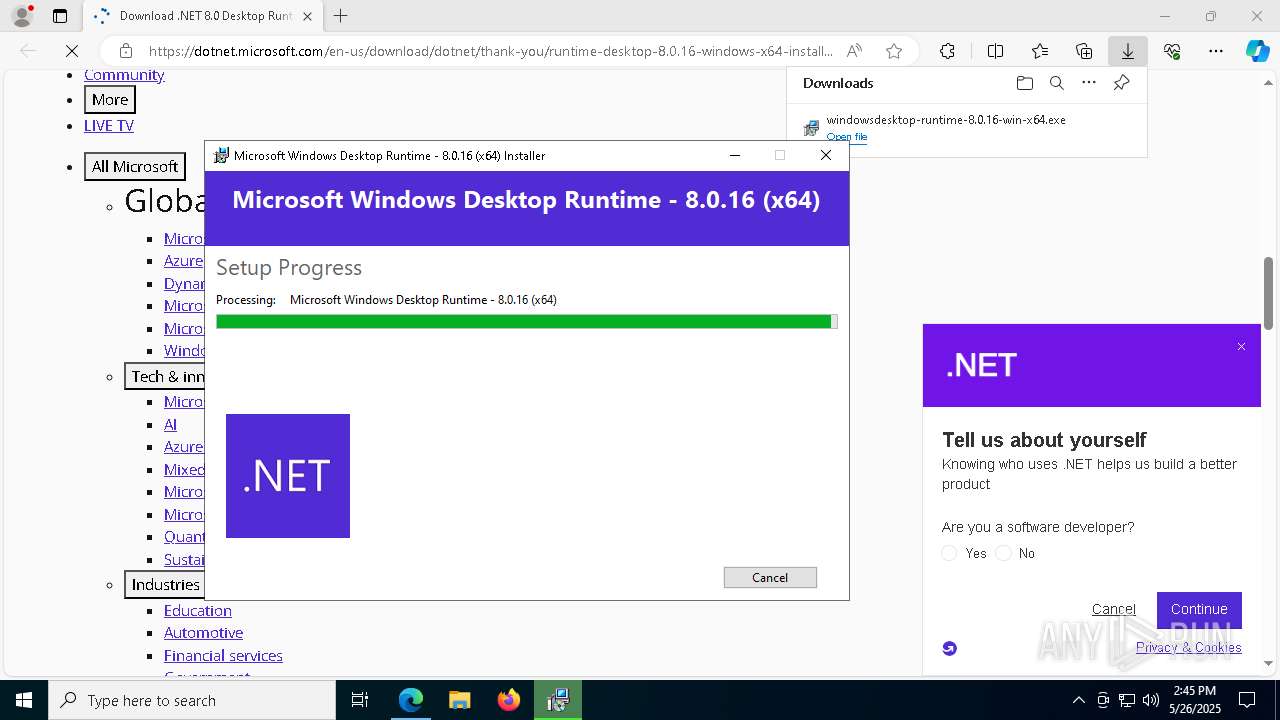Launch Firefox from the taskbar

pyautogui.click(x=508, y=700)
